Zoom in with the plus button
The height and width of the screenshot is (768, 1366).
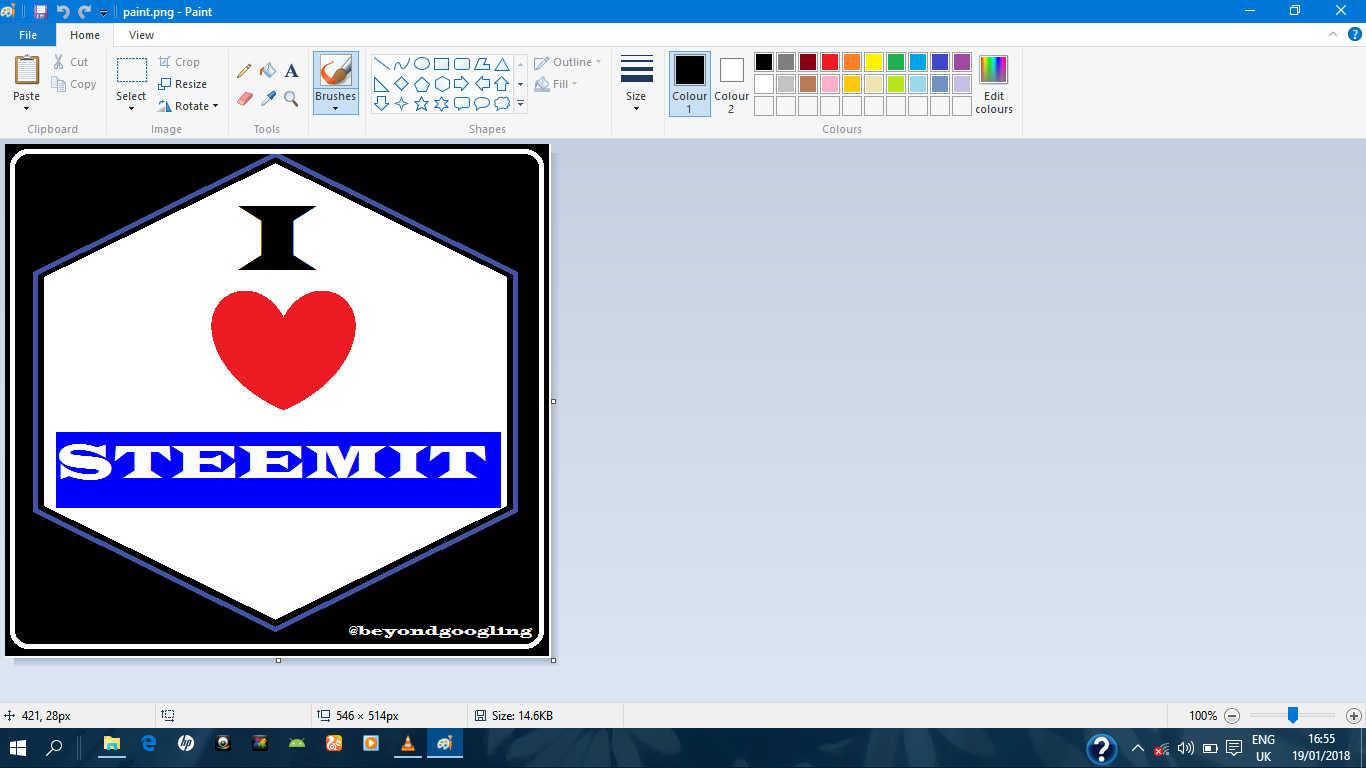(1353, 716)
